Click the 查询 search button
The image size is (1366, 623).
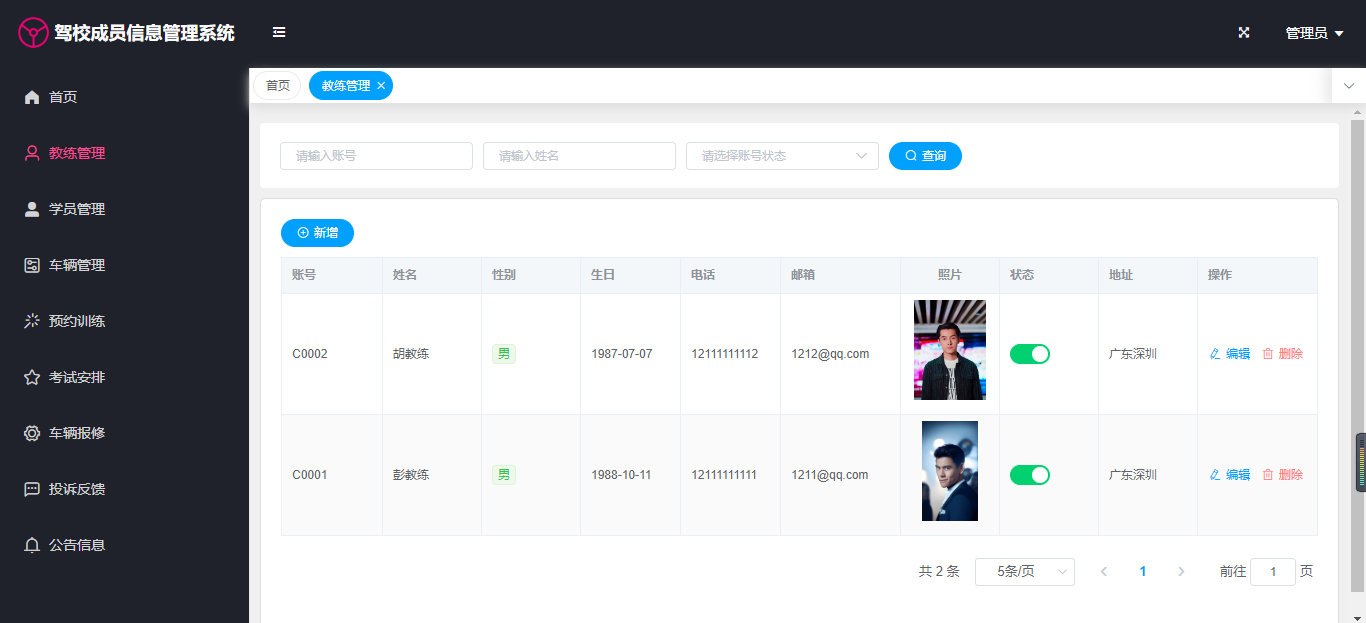[x=925, y=156]
